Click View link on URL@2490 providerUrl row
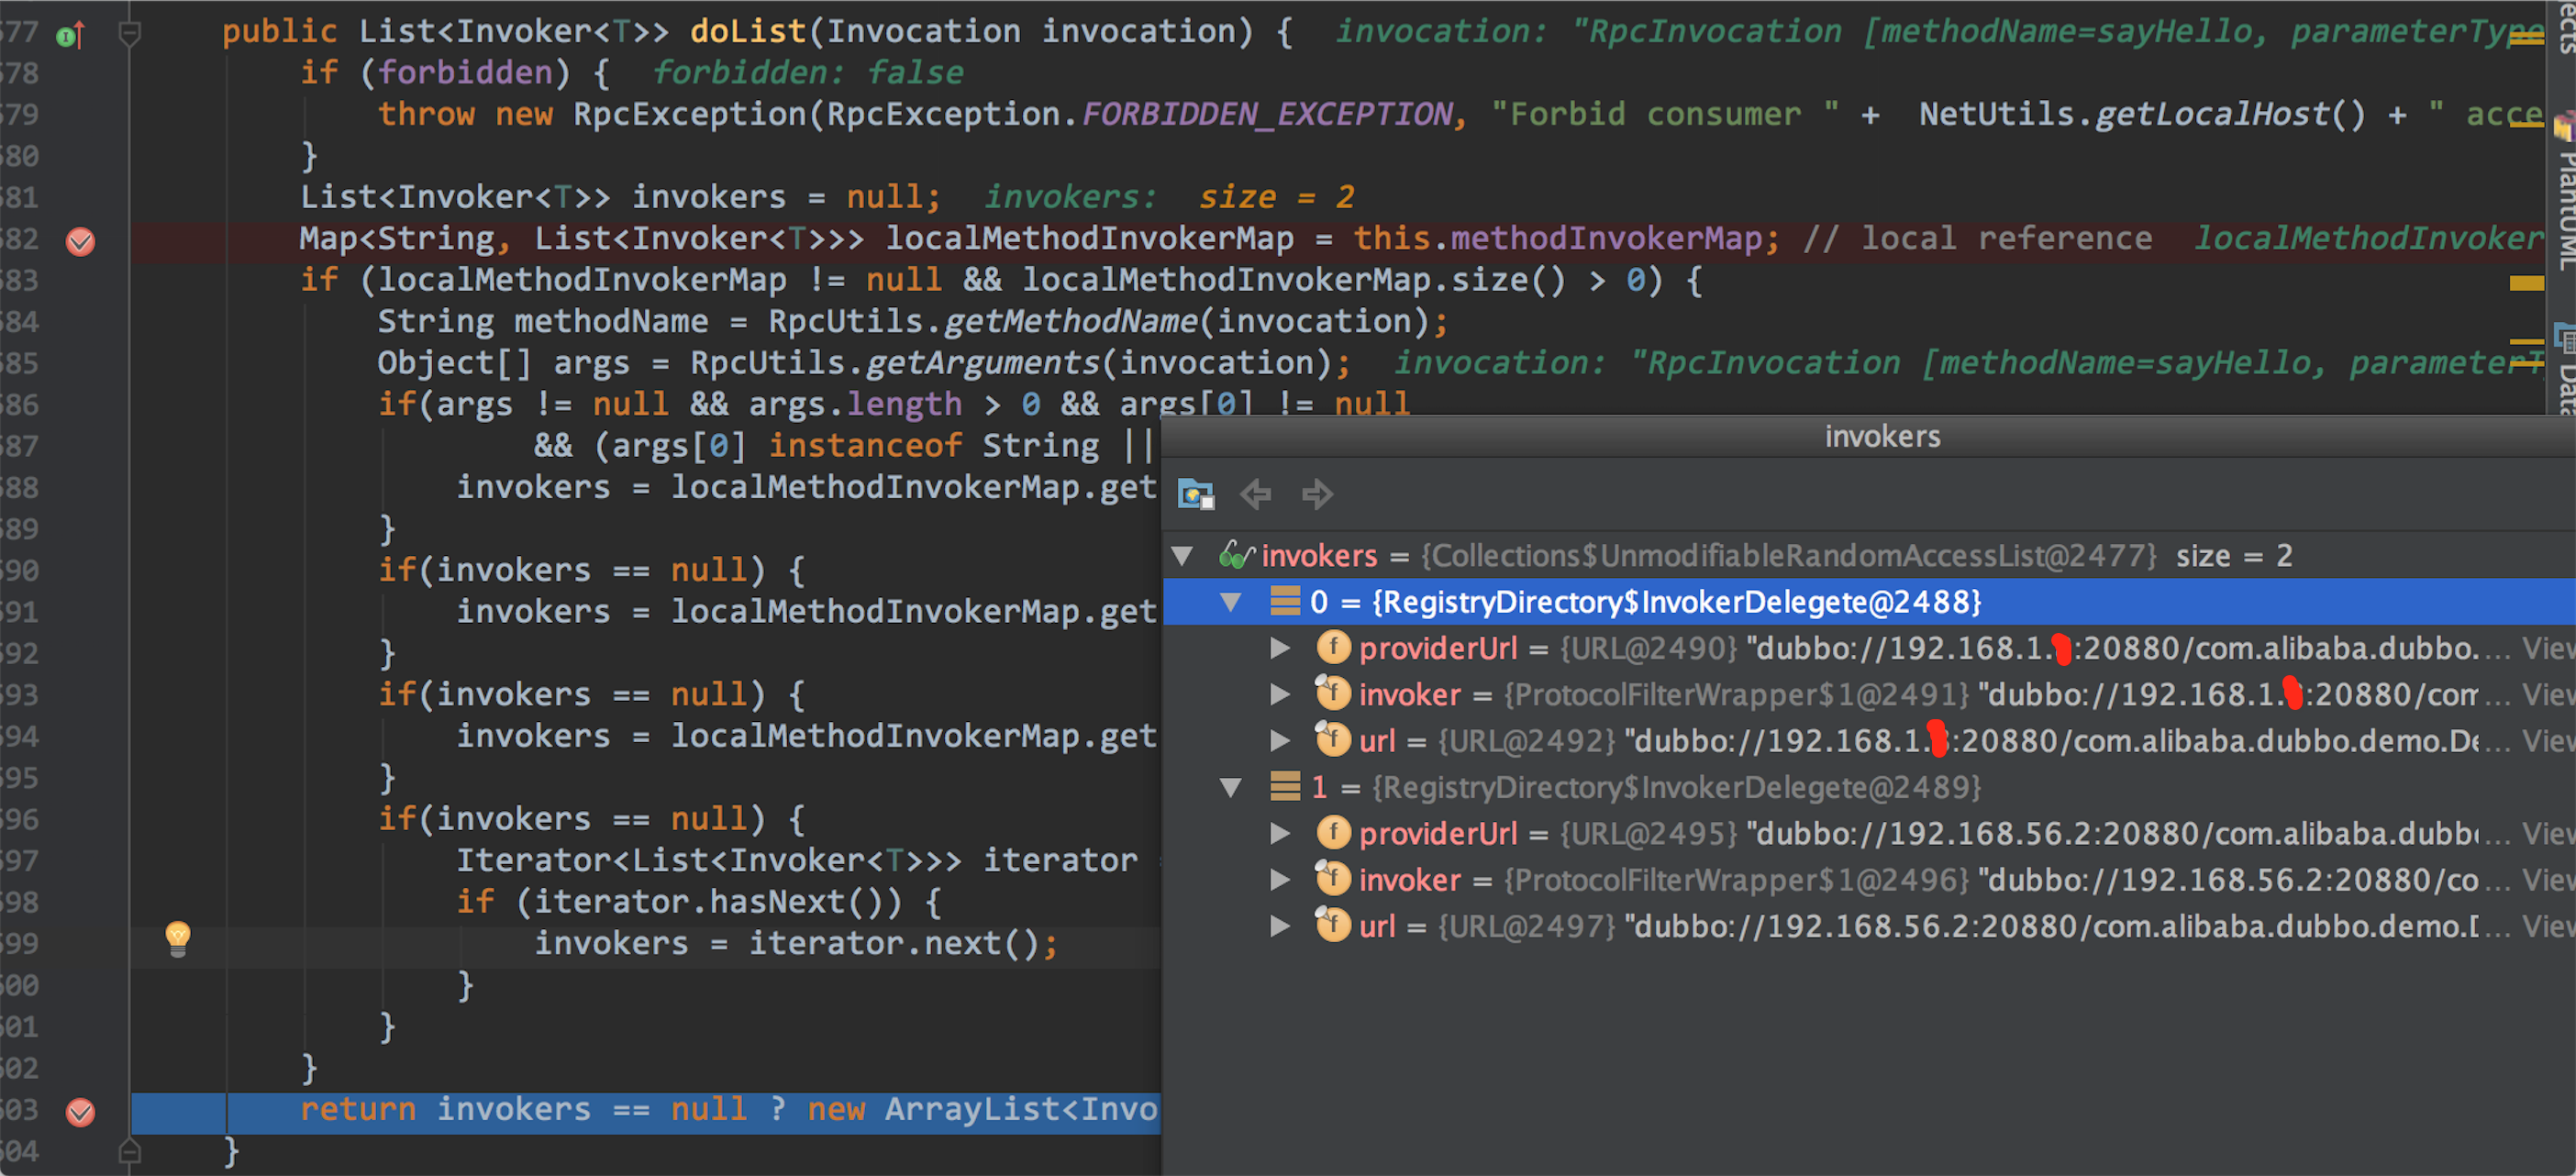This screenshot has width=2576, height=1176. [2548, 649]
